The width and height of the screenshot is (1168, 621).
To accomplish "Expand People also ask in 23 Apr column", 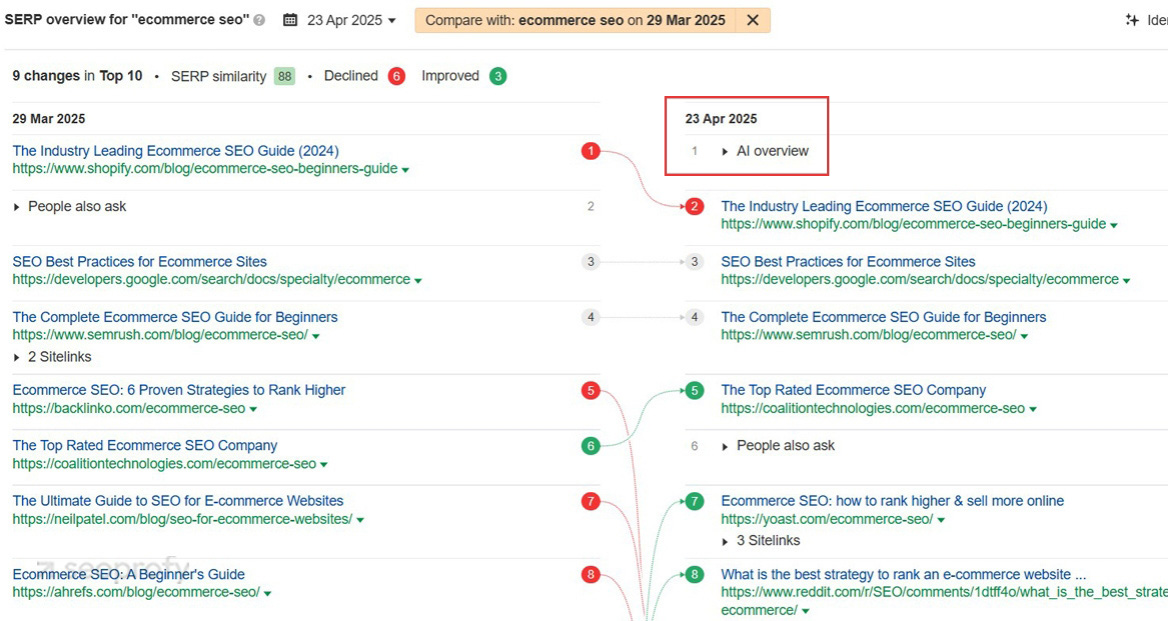I will (x=778, y=445).
